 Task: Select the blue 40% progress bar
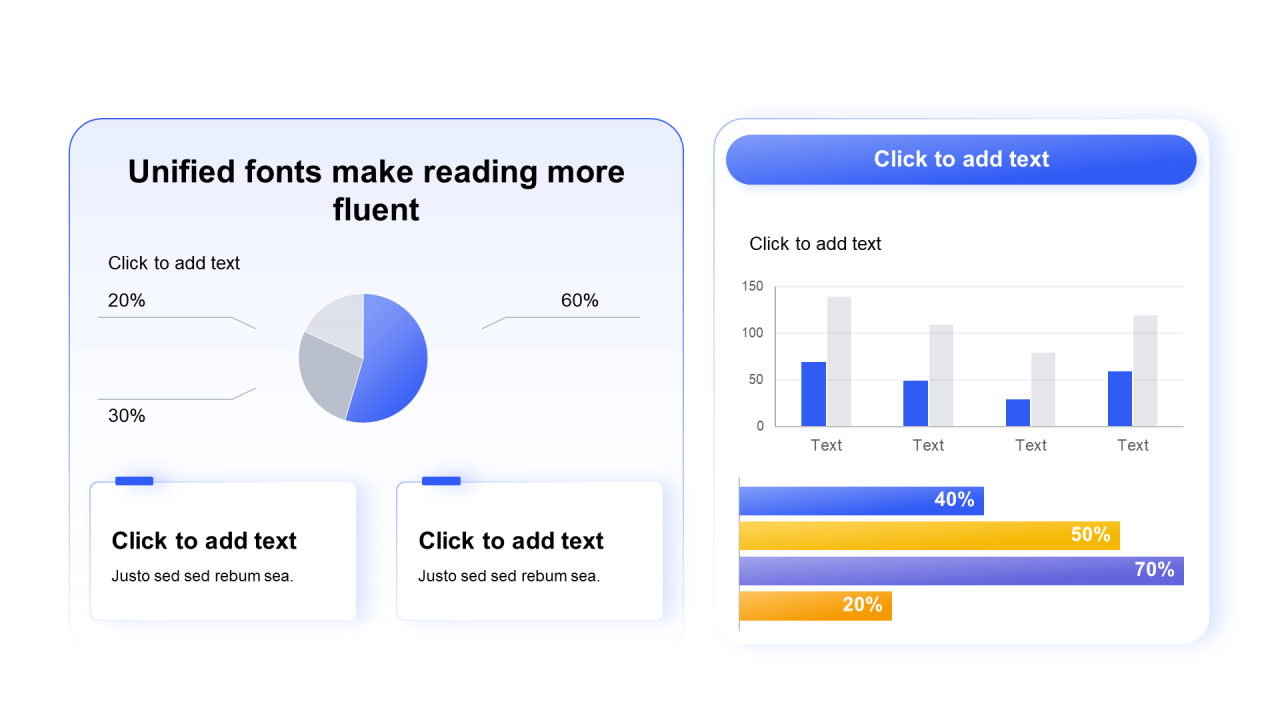(x=861, y=501)
